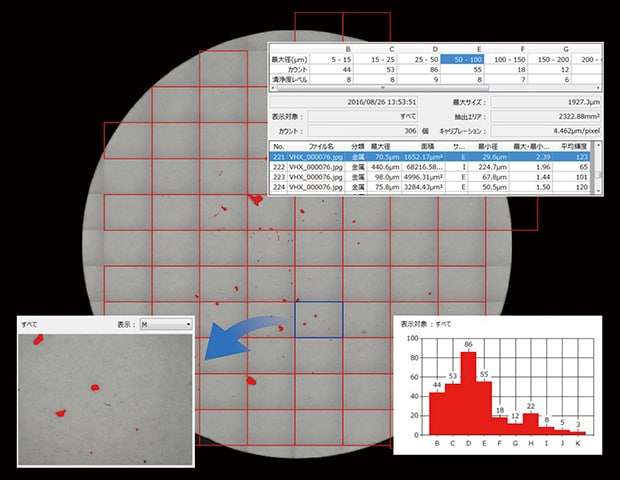Click the カウント field showing 306
This screenshot has width=620, height=480.
[363, 131]
